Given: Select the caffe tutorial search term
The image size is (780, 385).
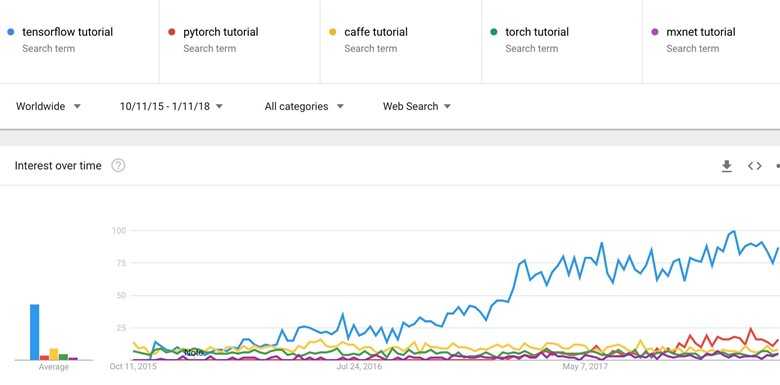Looking at the screenshot, I should pos(376,32).
